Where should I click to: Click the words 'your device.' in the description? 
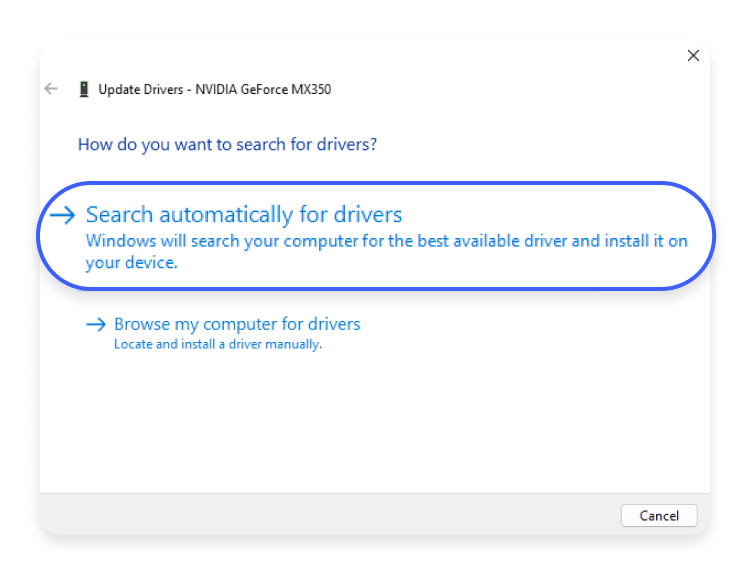(131, 263)
